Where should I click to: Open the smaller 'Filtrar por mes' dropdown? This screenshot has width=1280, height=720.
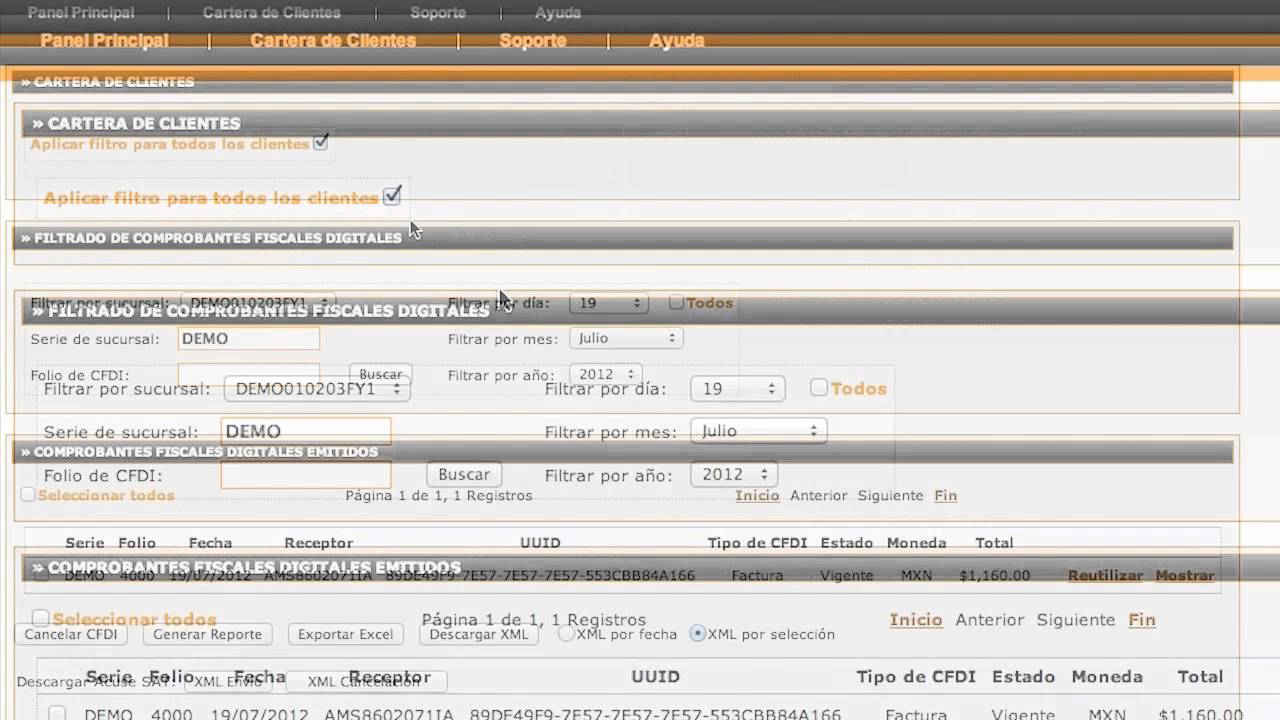click(626, 339)
